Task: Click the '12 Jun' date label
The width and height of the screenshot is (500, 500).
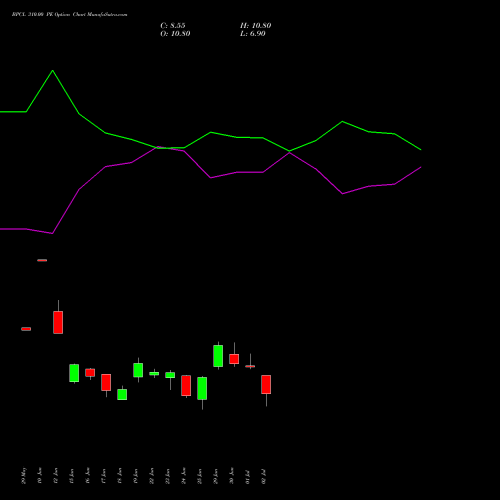Action: tap(56, 476)
